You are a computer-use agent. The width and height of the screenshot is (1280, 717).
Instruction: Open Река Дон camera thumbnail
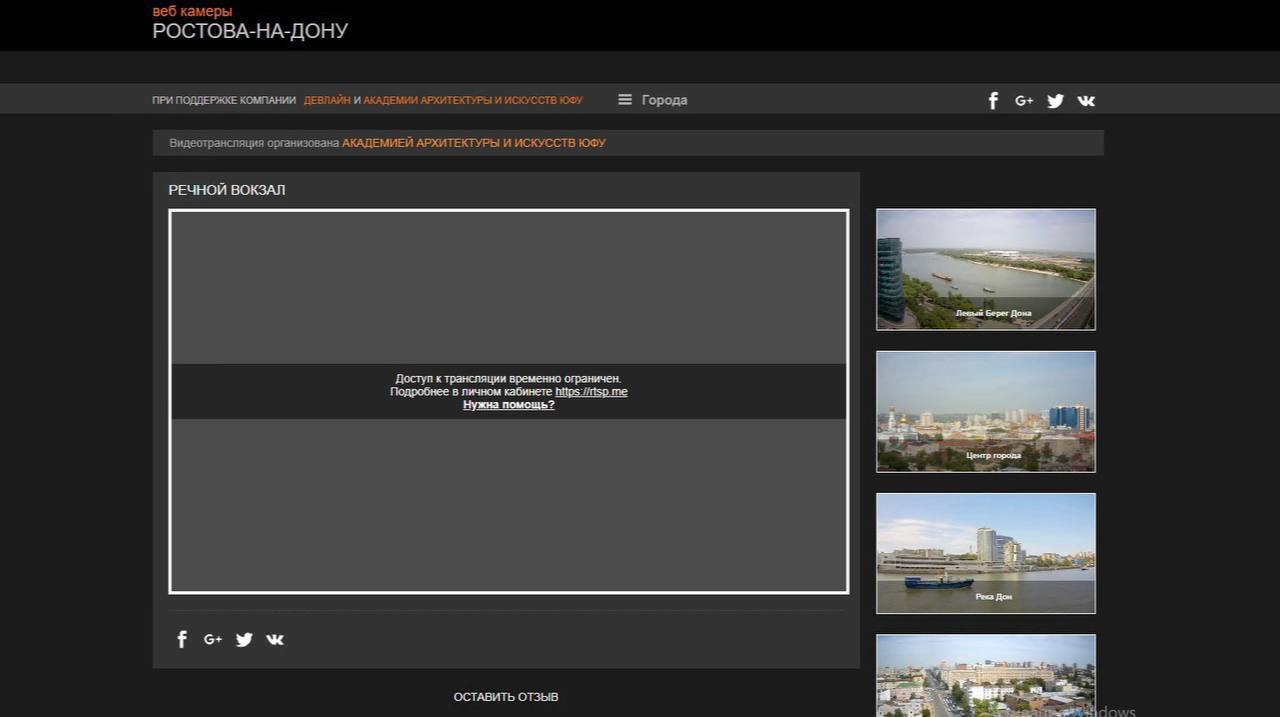tap(986, 553)
